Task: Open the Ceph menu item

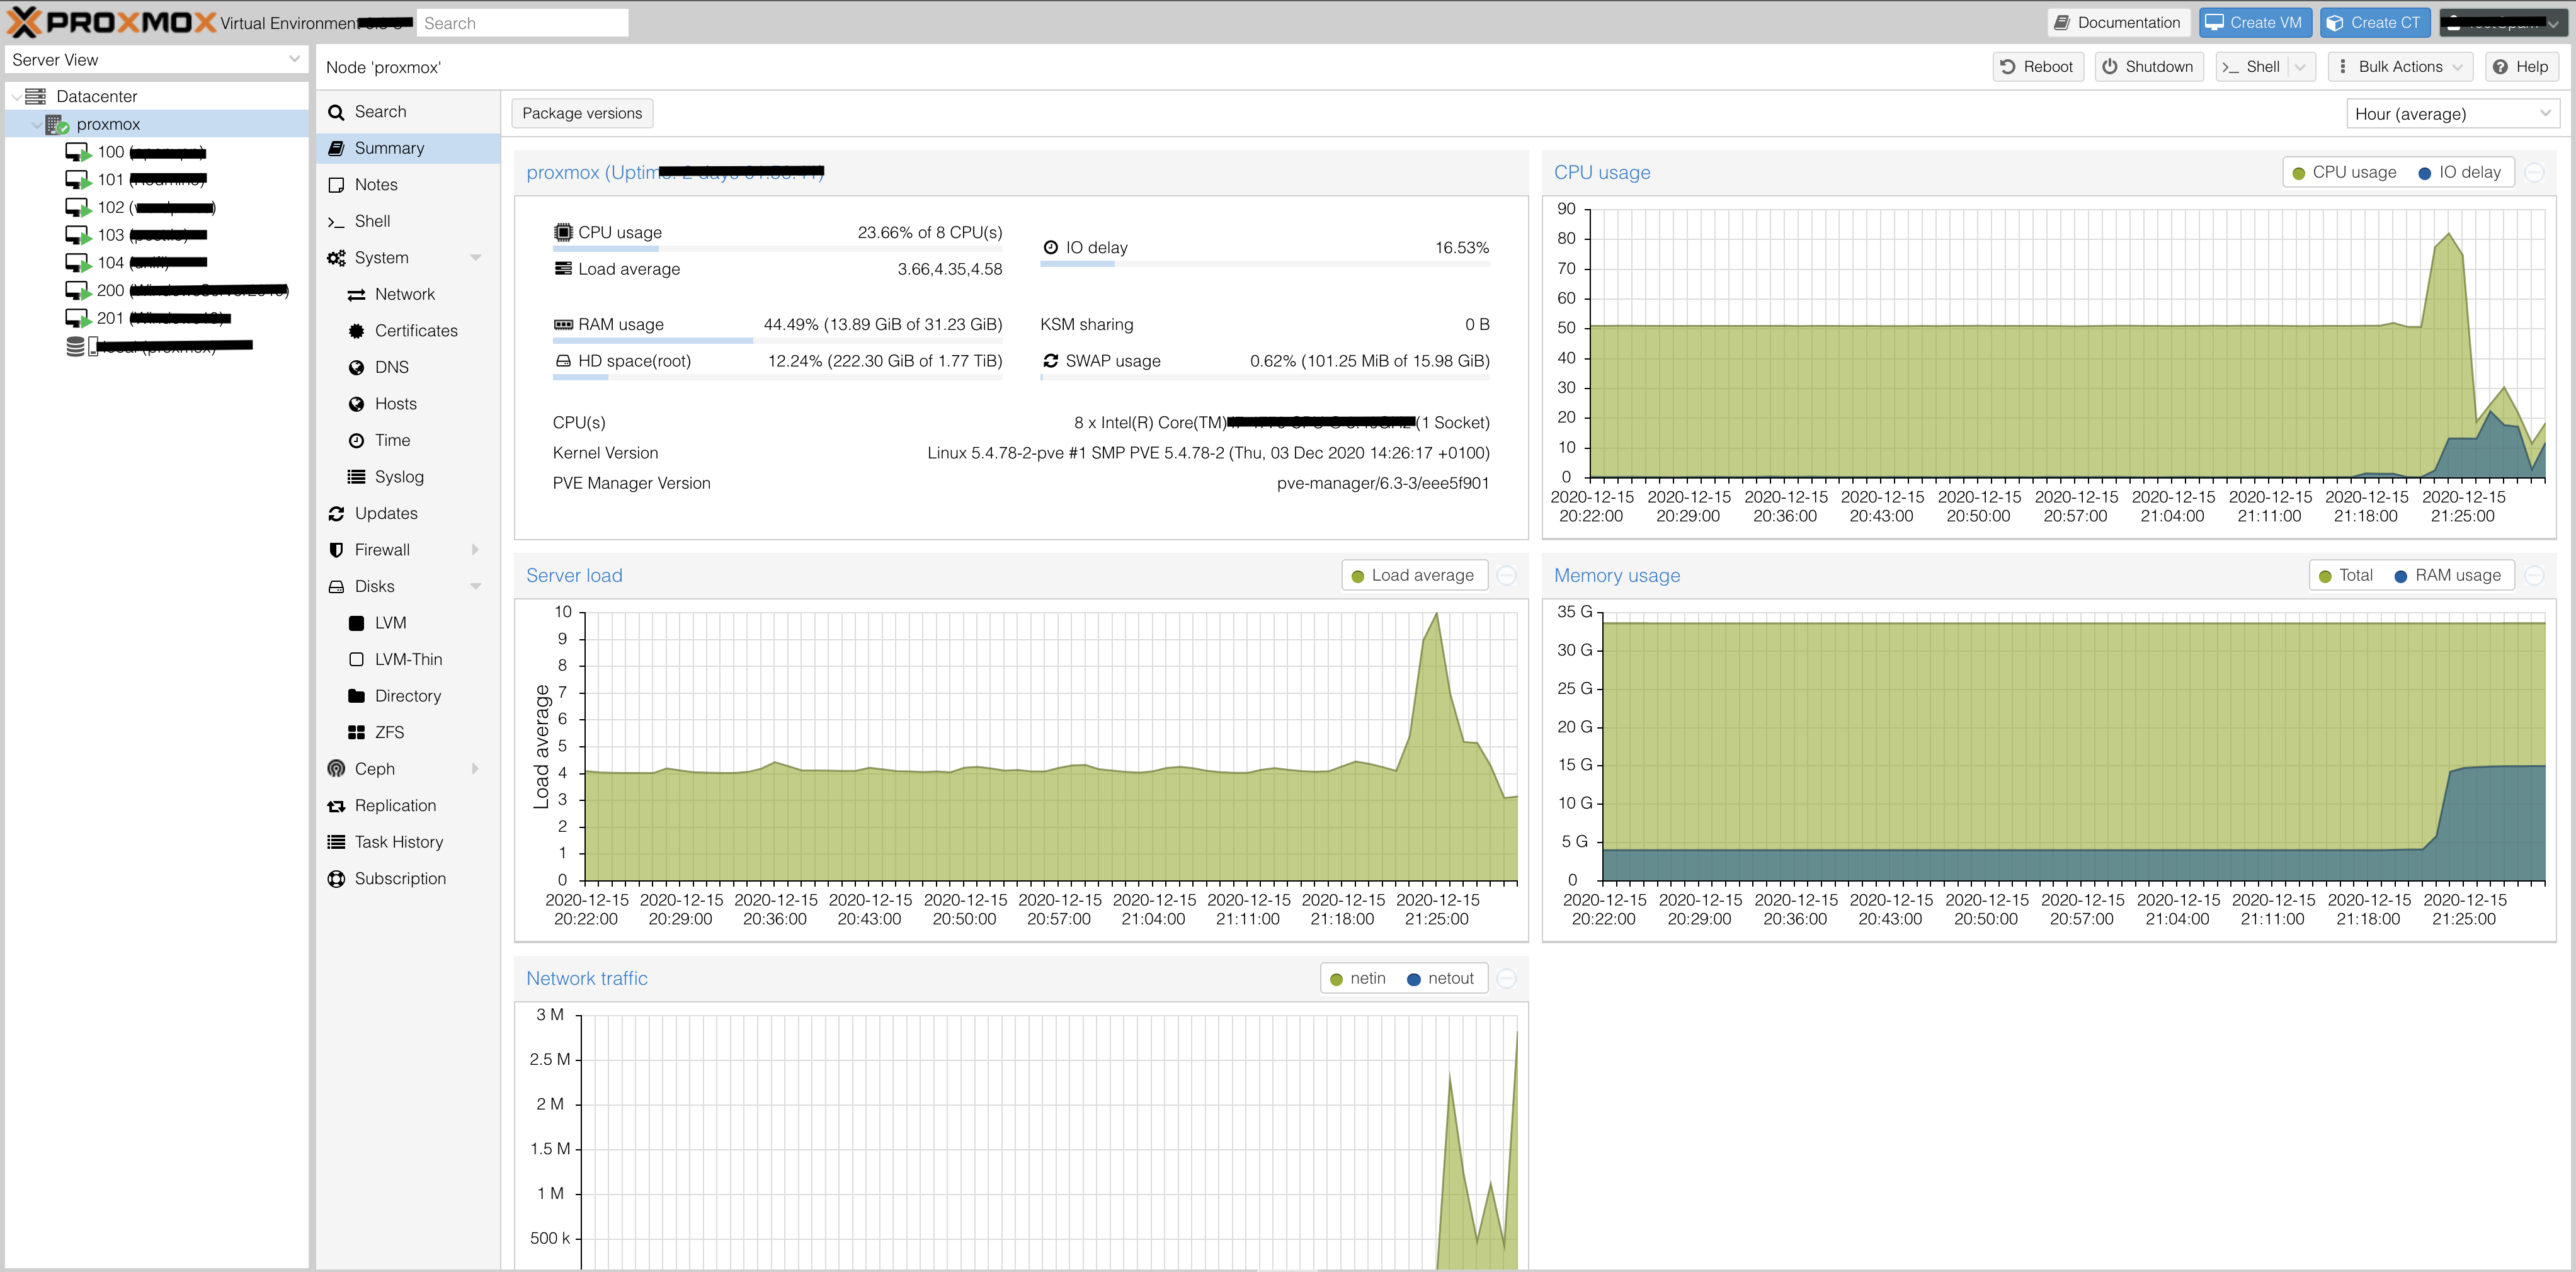Action: click(x=408, y=769)
